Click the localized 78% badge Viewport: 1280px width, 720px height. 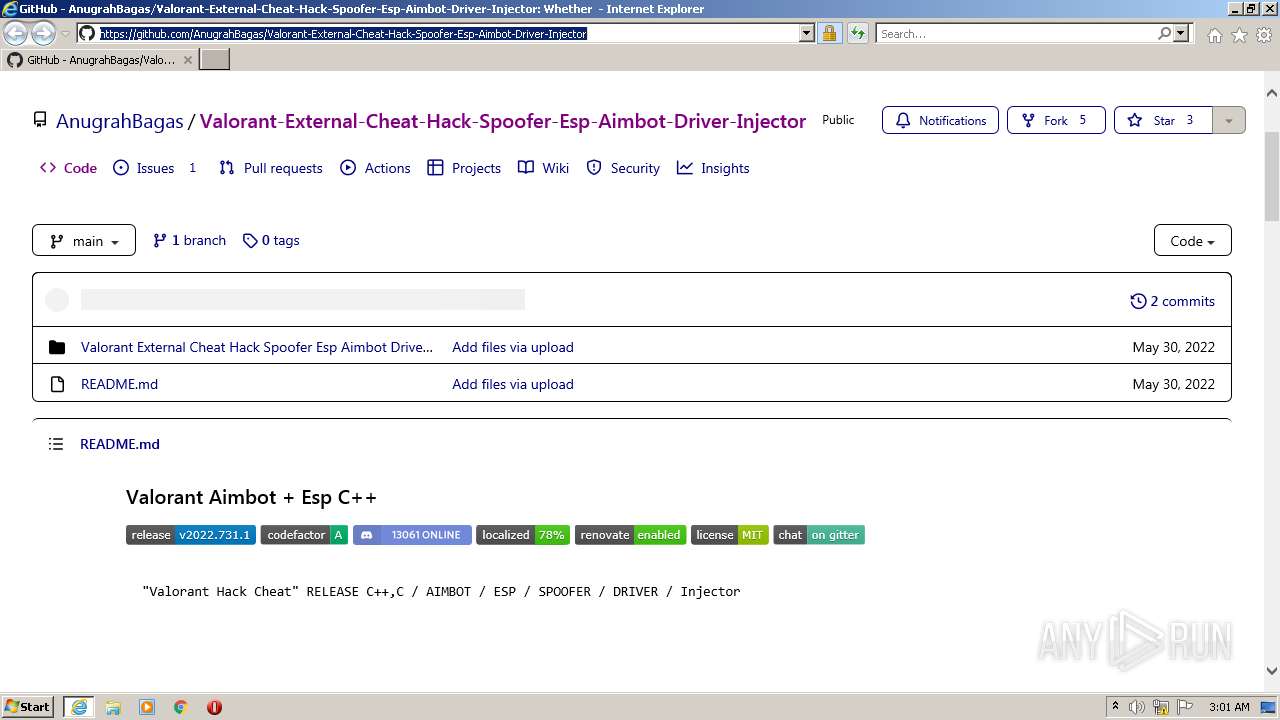[523, 535]
